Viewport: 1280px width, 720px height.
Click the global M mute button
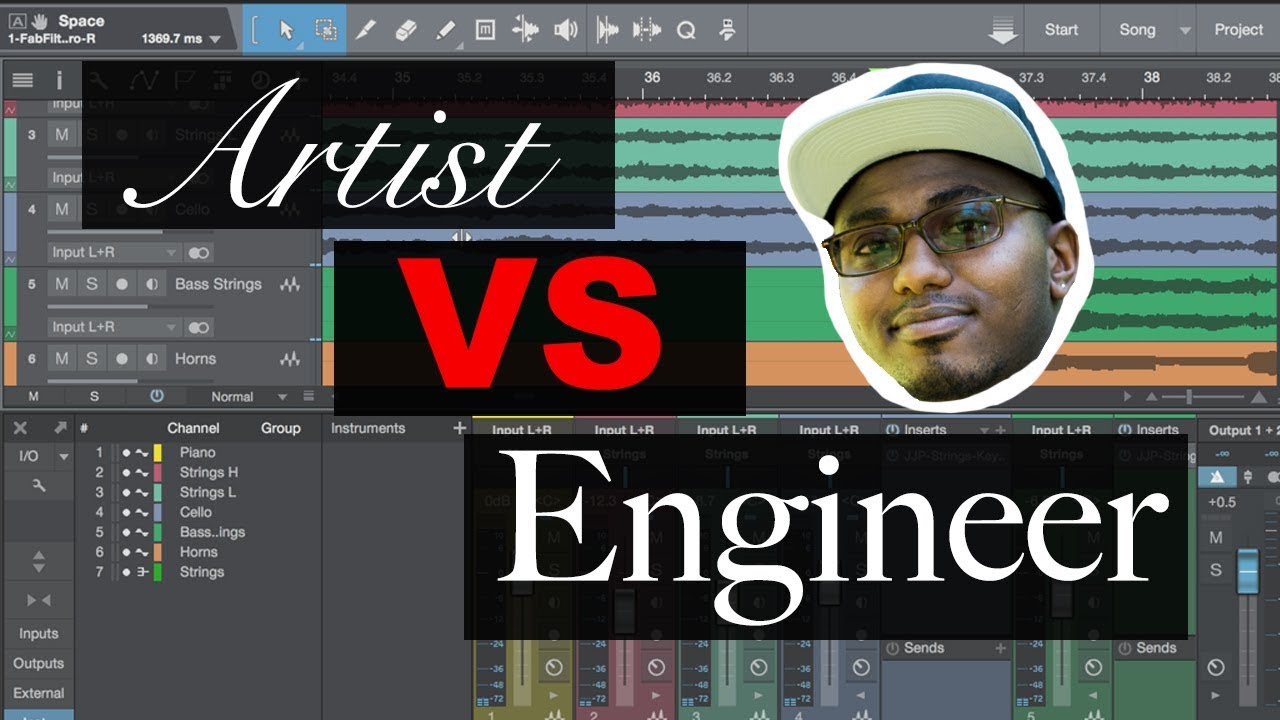[33, 396]
